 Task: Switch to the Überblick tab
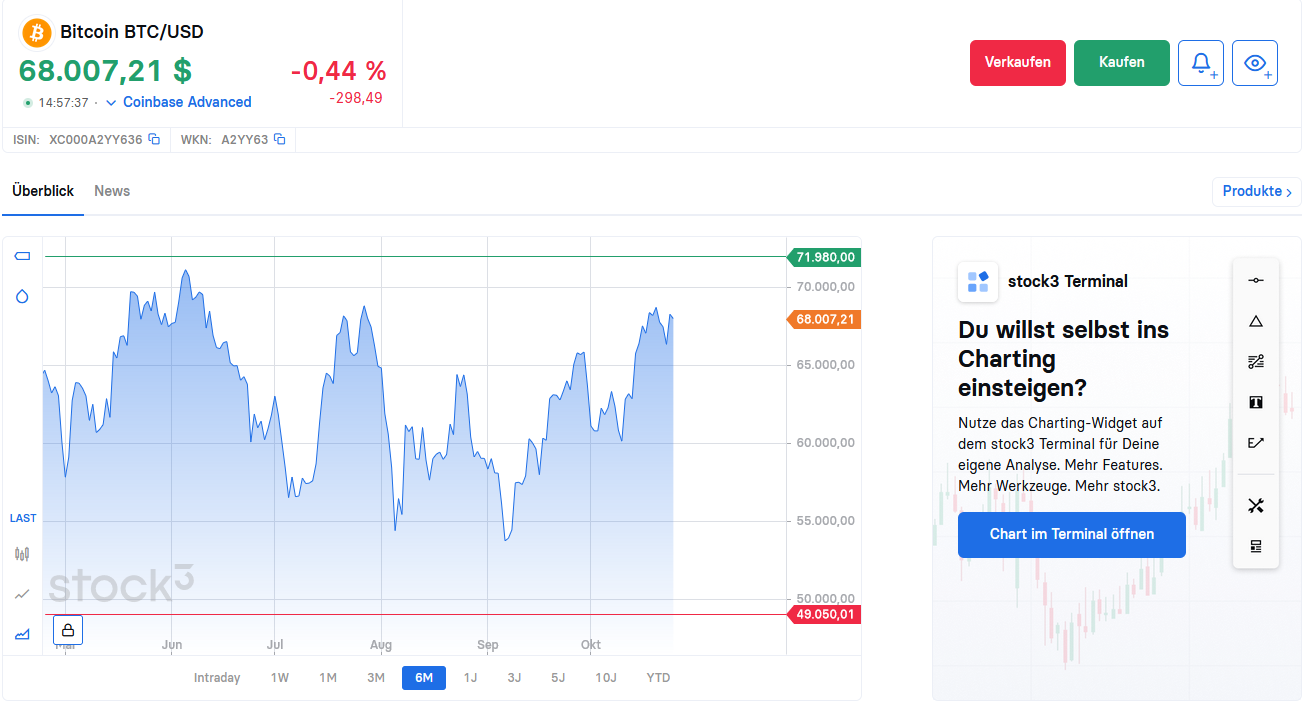click(x=43, y=191)
